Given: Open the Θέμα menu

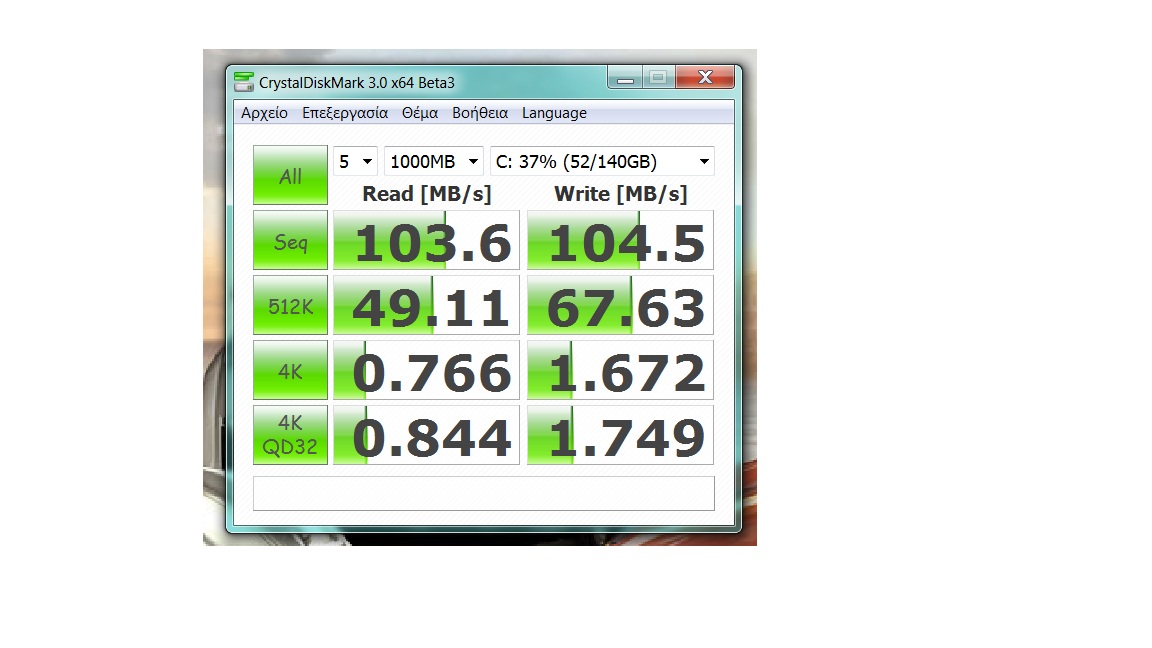Looking at the screenshot, I should tap(420, 113).
